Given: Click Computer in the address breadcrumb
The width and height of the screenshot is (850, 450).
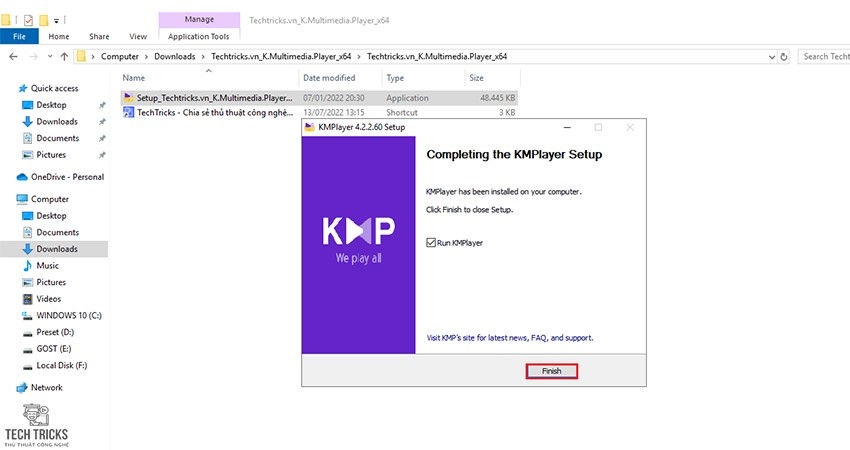Looking at the screenshot, I should pos(120,56).
